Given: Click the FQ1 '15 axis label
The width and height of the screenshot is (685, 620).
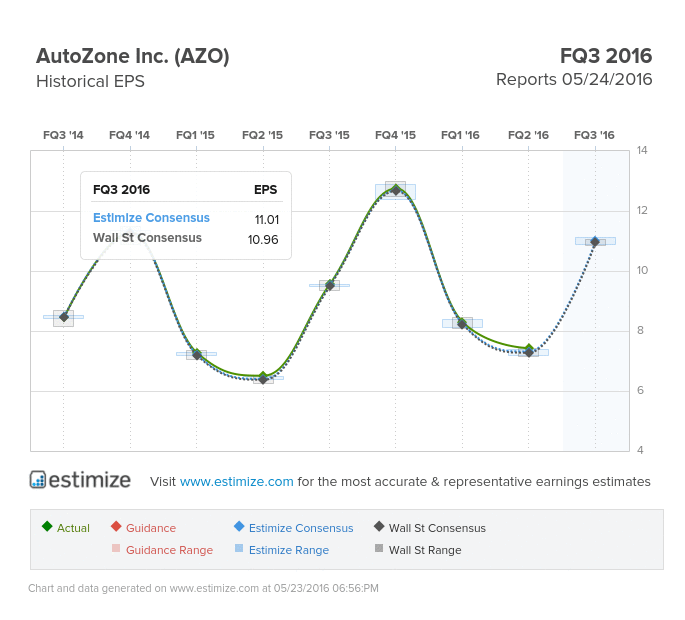Looking at the screenshot, I should point(195,135).
